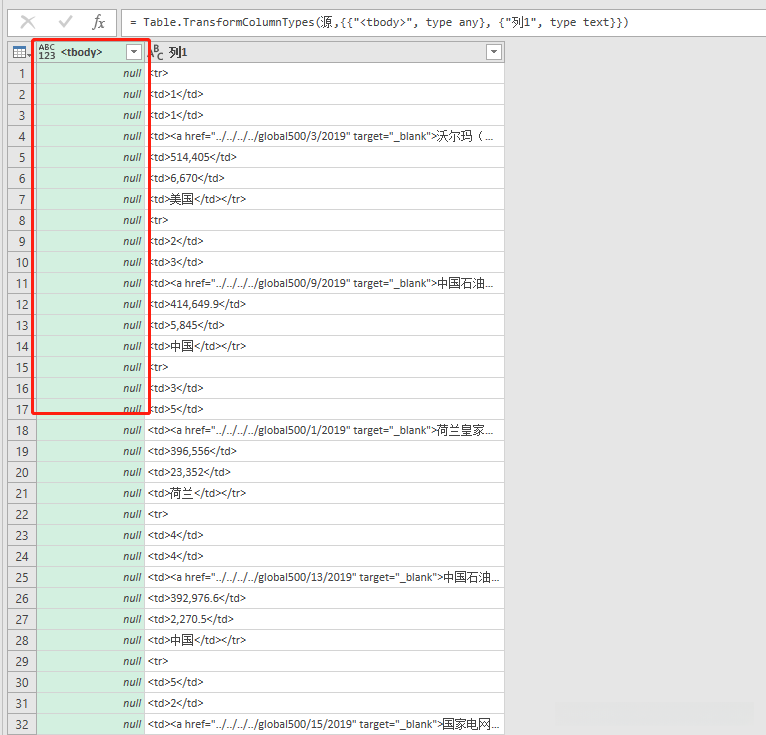The image size is (766, 735).
Task: Click the cell <td>美国</td></tr>
Action: click(324, 199)
